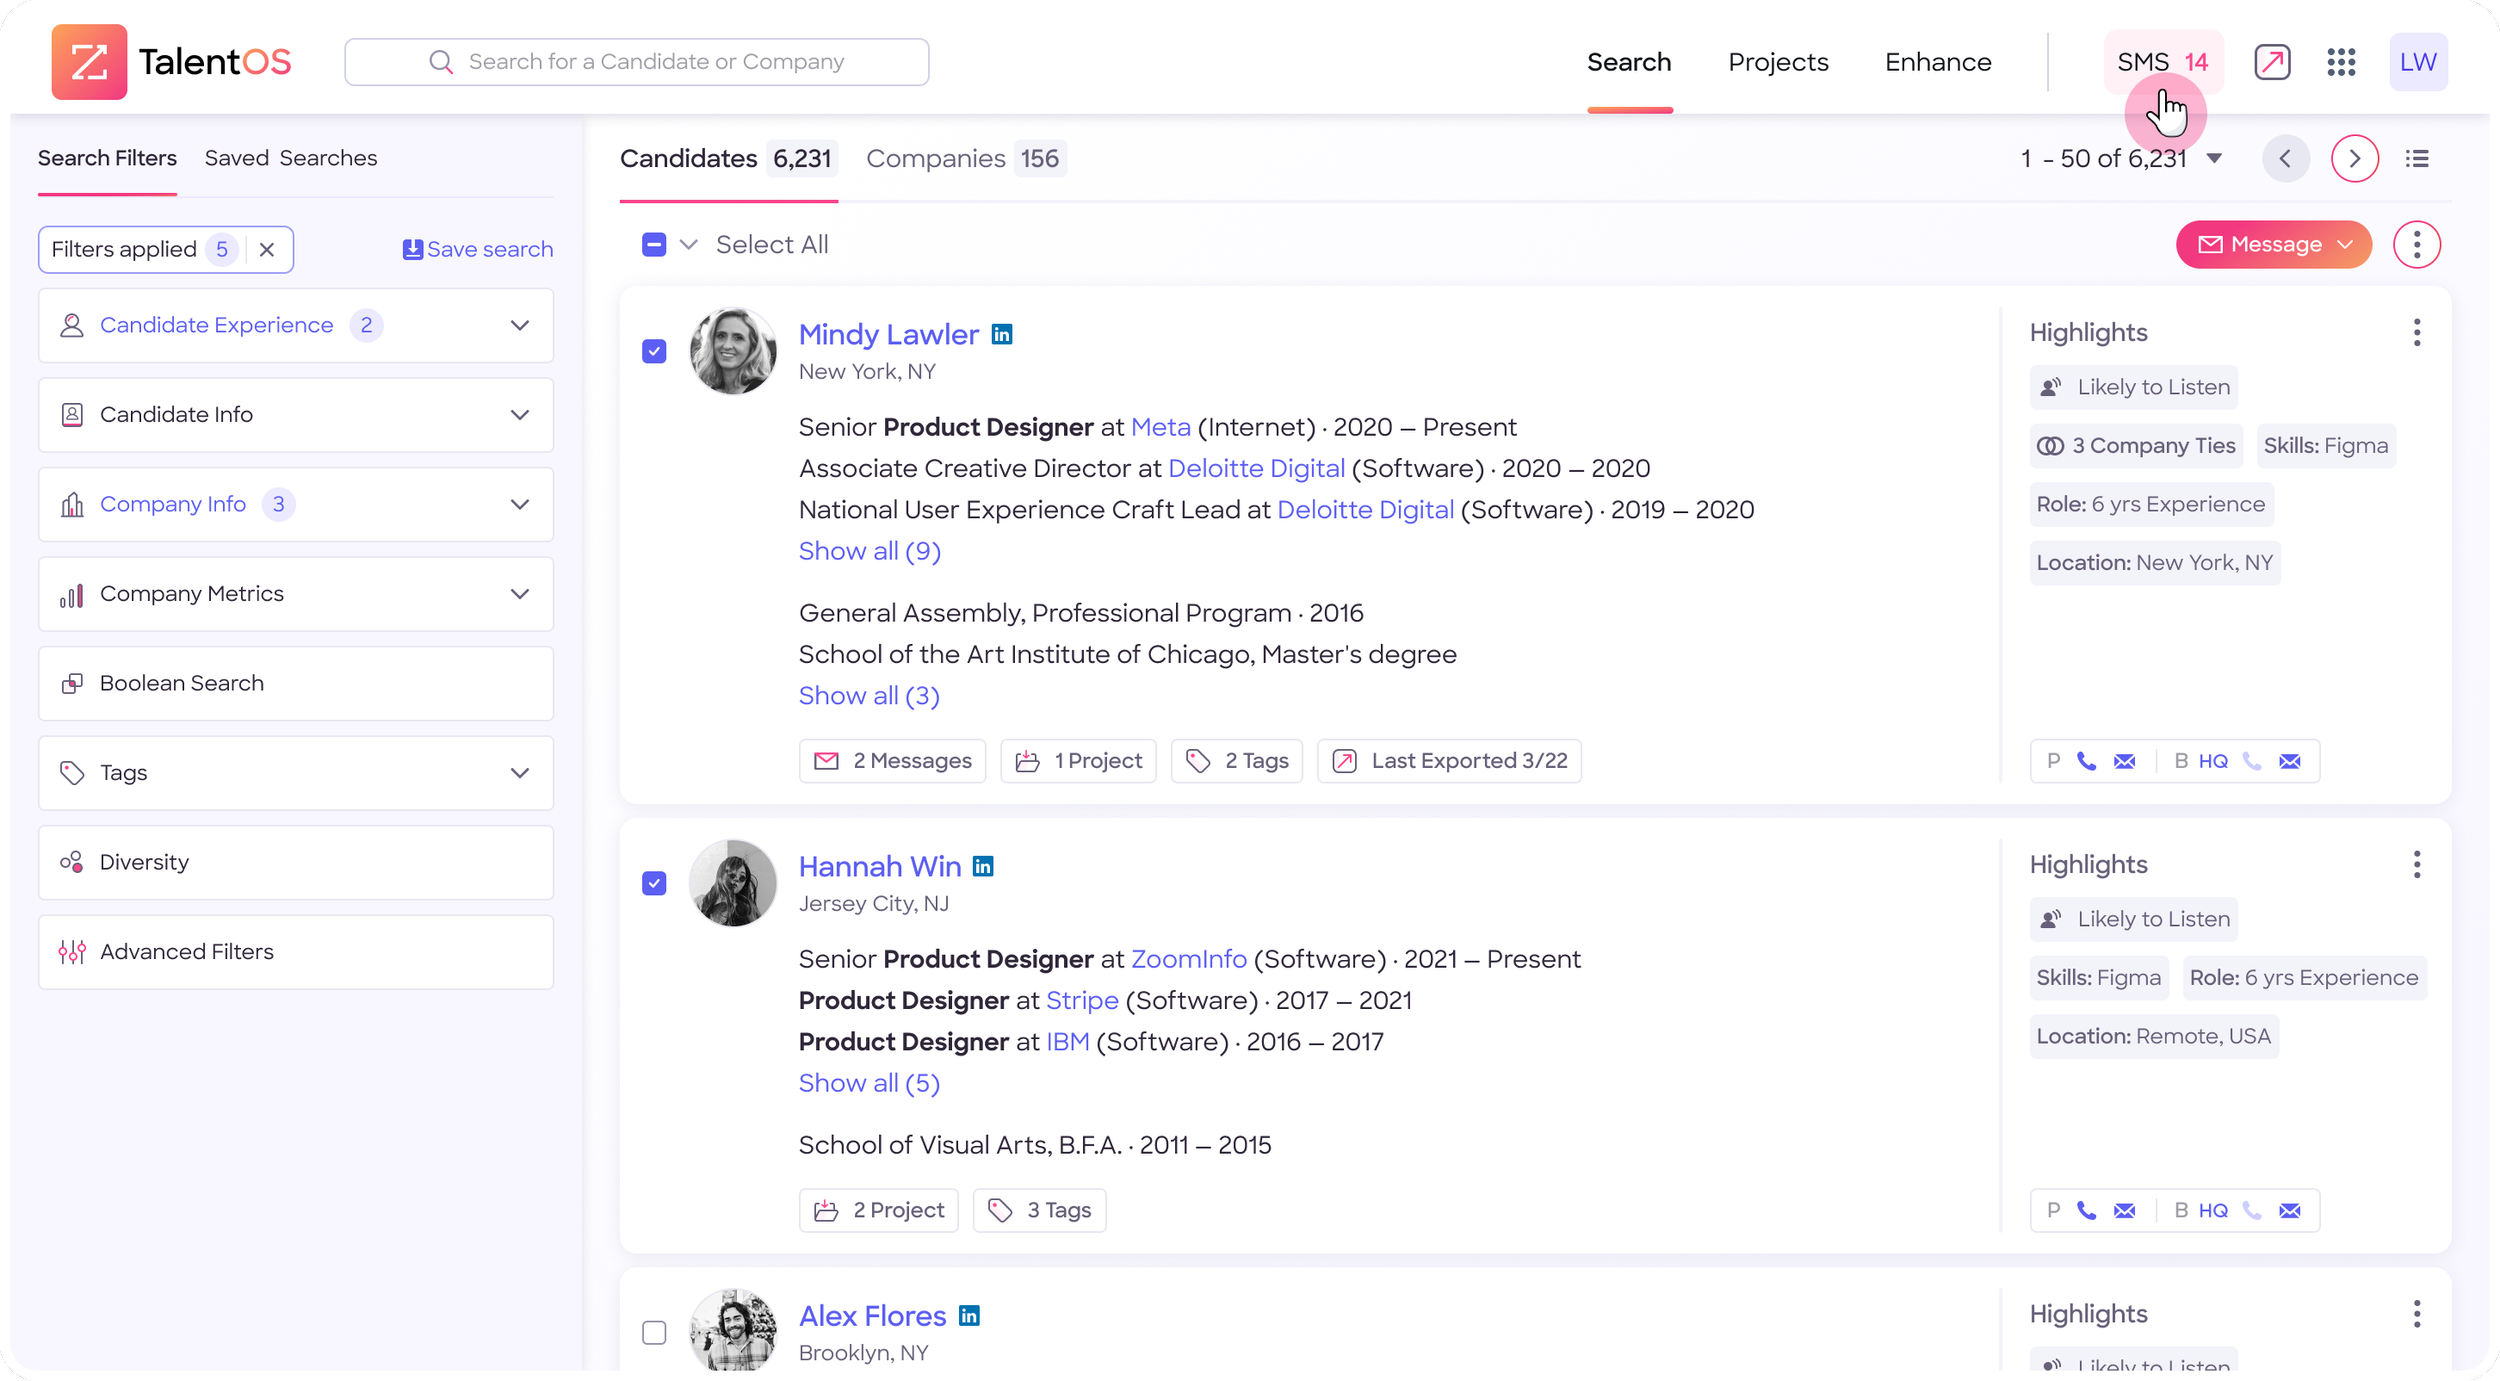Clear applied filters with X icon

coord(267,250)
